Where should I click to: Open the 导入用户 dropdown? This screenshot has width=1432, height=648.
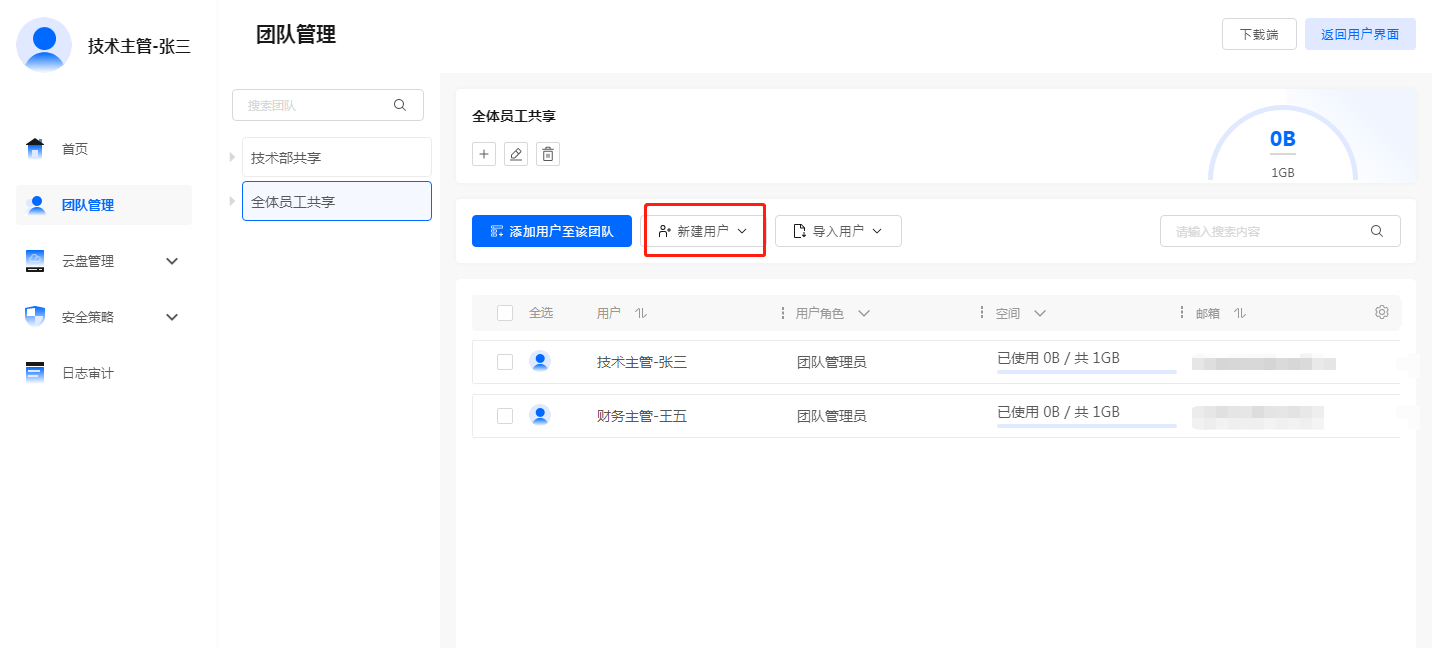[838, 231]
